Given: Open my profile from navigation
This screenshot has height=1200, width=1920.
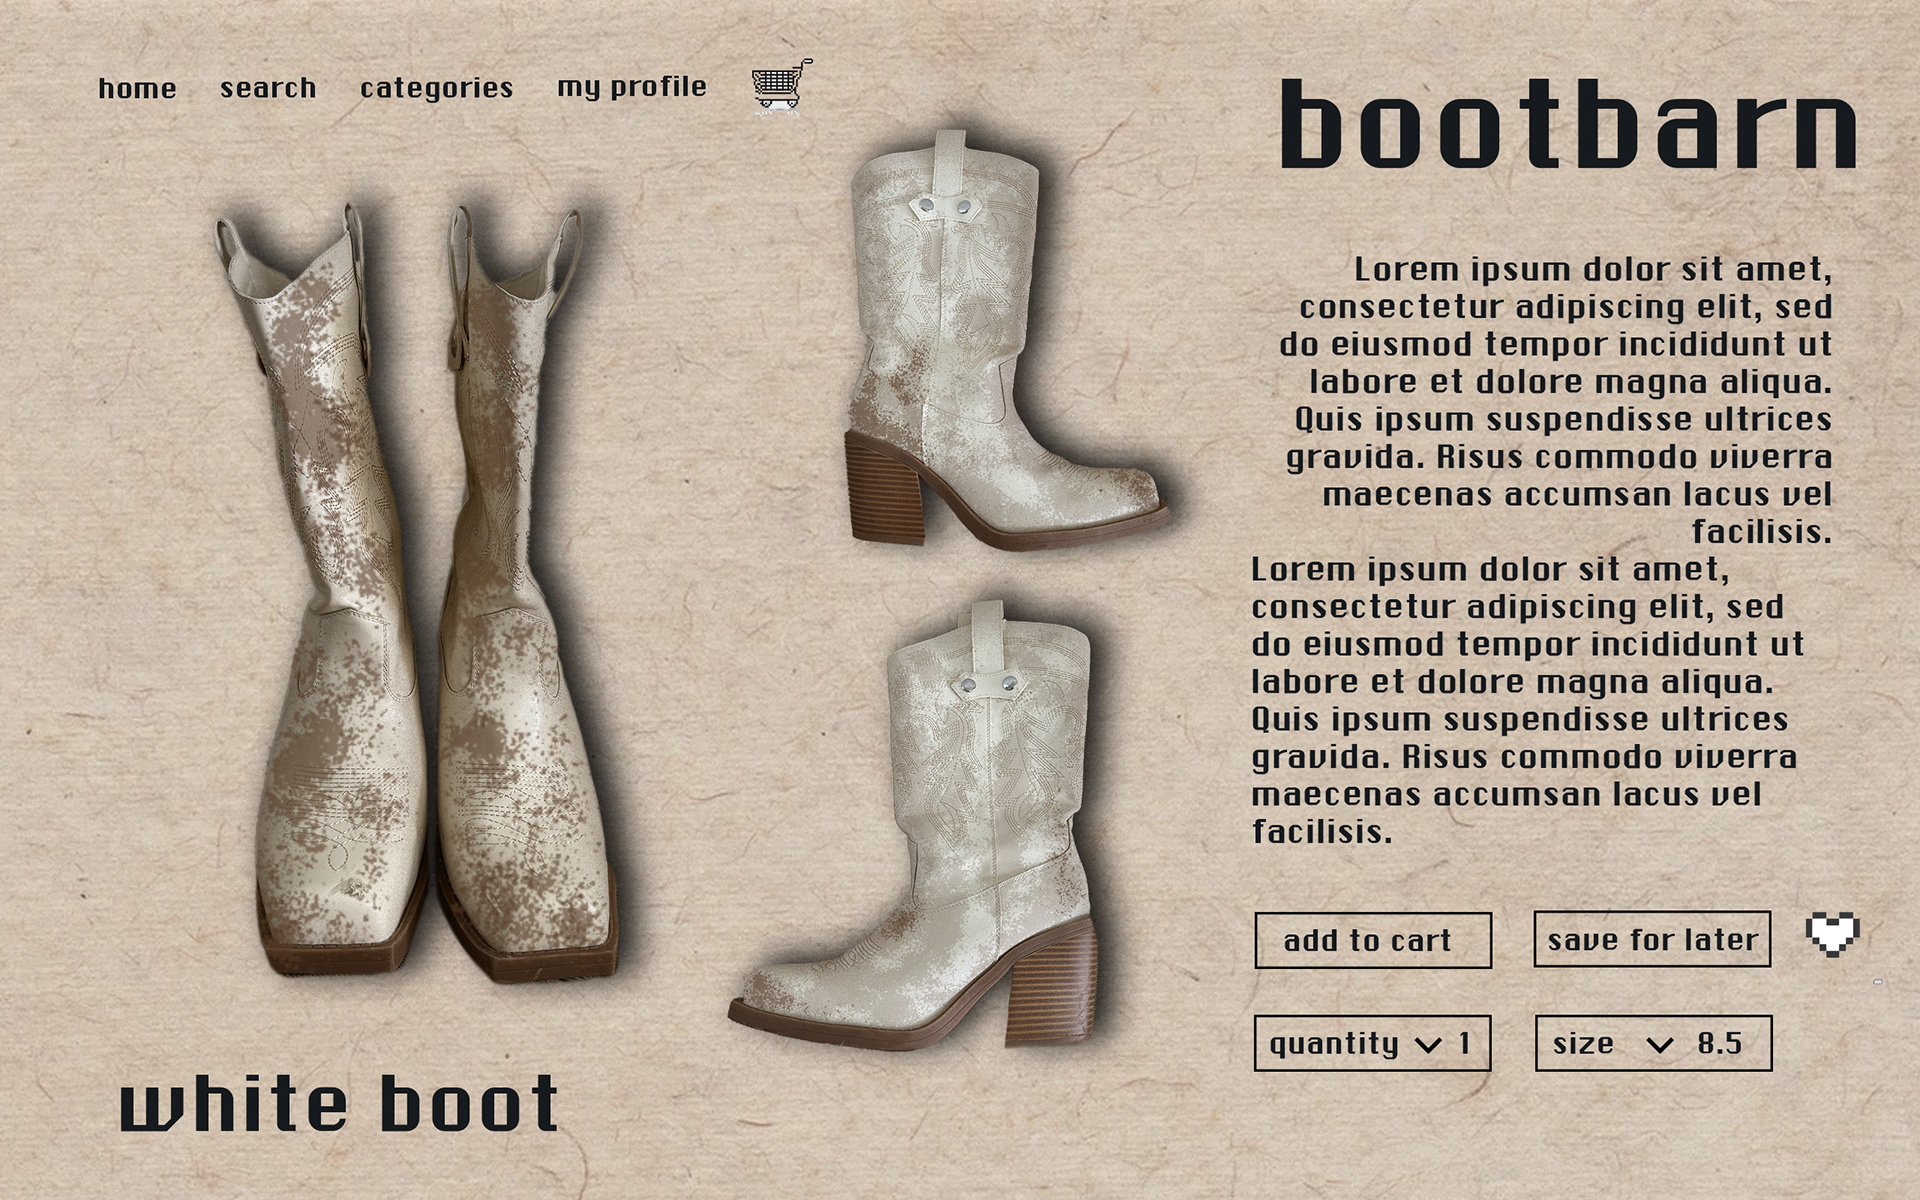Looking at the screenshot, I should point(631,87).
